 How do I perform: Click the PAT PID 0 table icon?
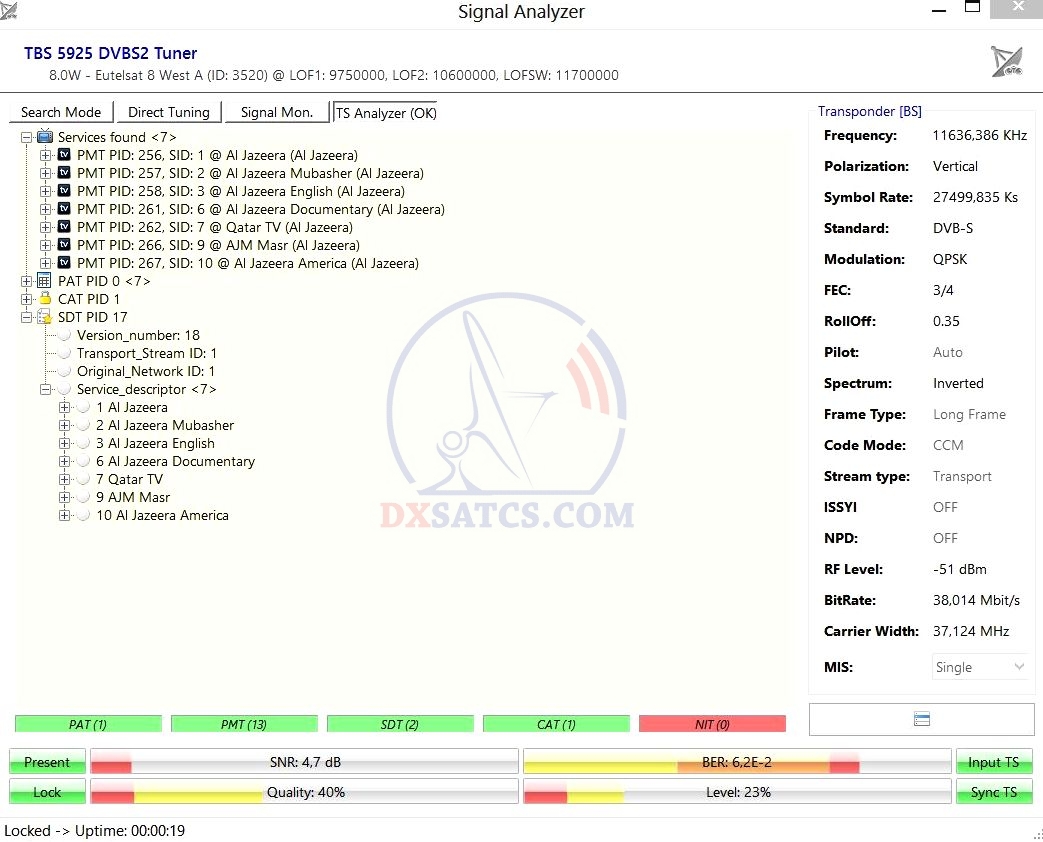click(x=45, y=281)
